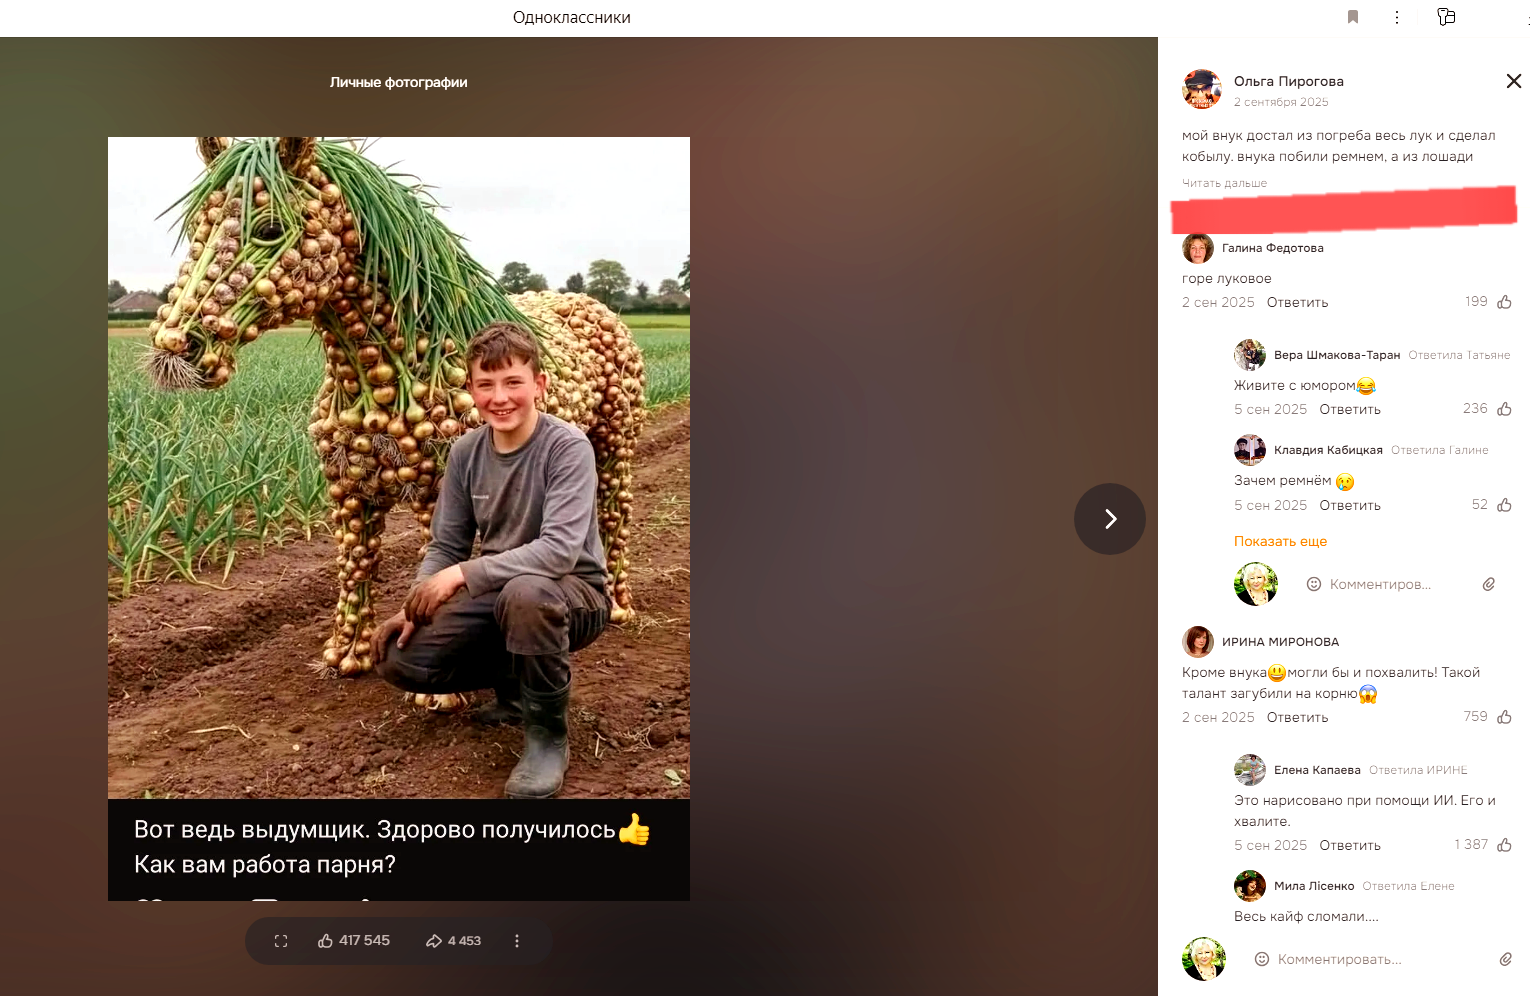1530x996 pixels.
Task: Open fullscreen view of the photo
Action: pyautogui.click(x=281, y=941)
